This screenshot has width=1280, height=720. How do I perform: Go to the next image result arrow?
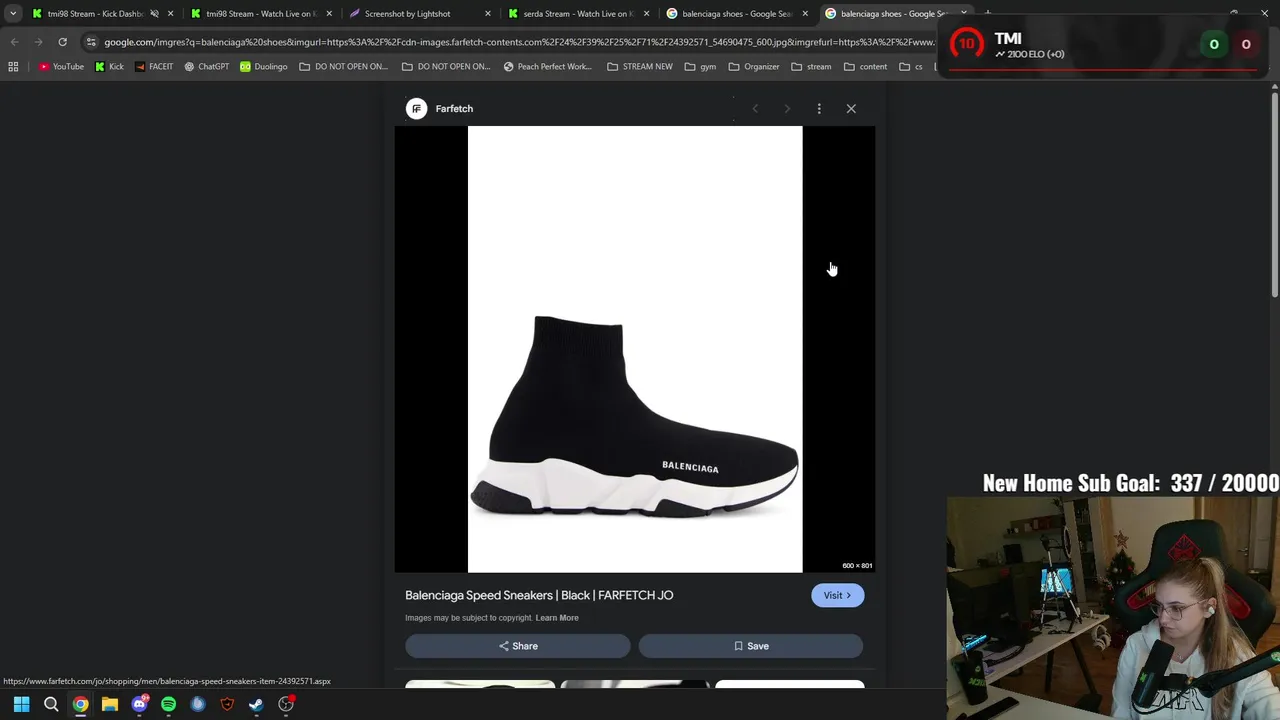(x=787, y=108)
